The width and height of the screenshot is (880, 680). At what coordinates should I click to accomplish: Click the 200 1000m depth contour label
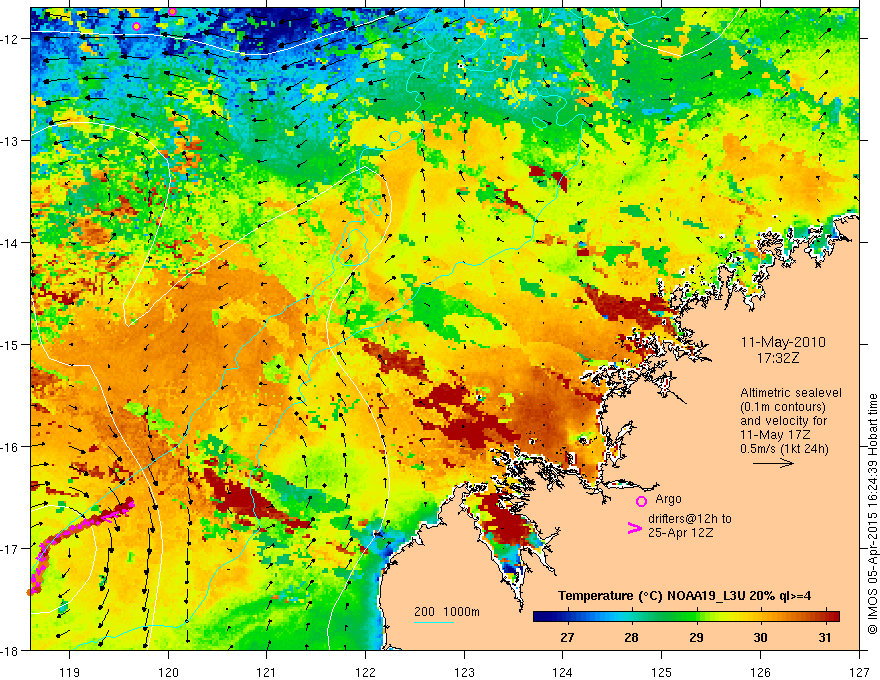point(447,612)
